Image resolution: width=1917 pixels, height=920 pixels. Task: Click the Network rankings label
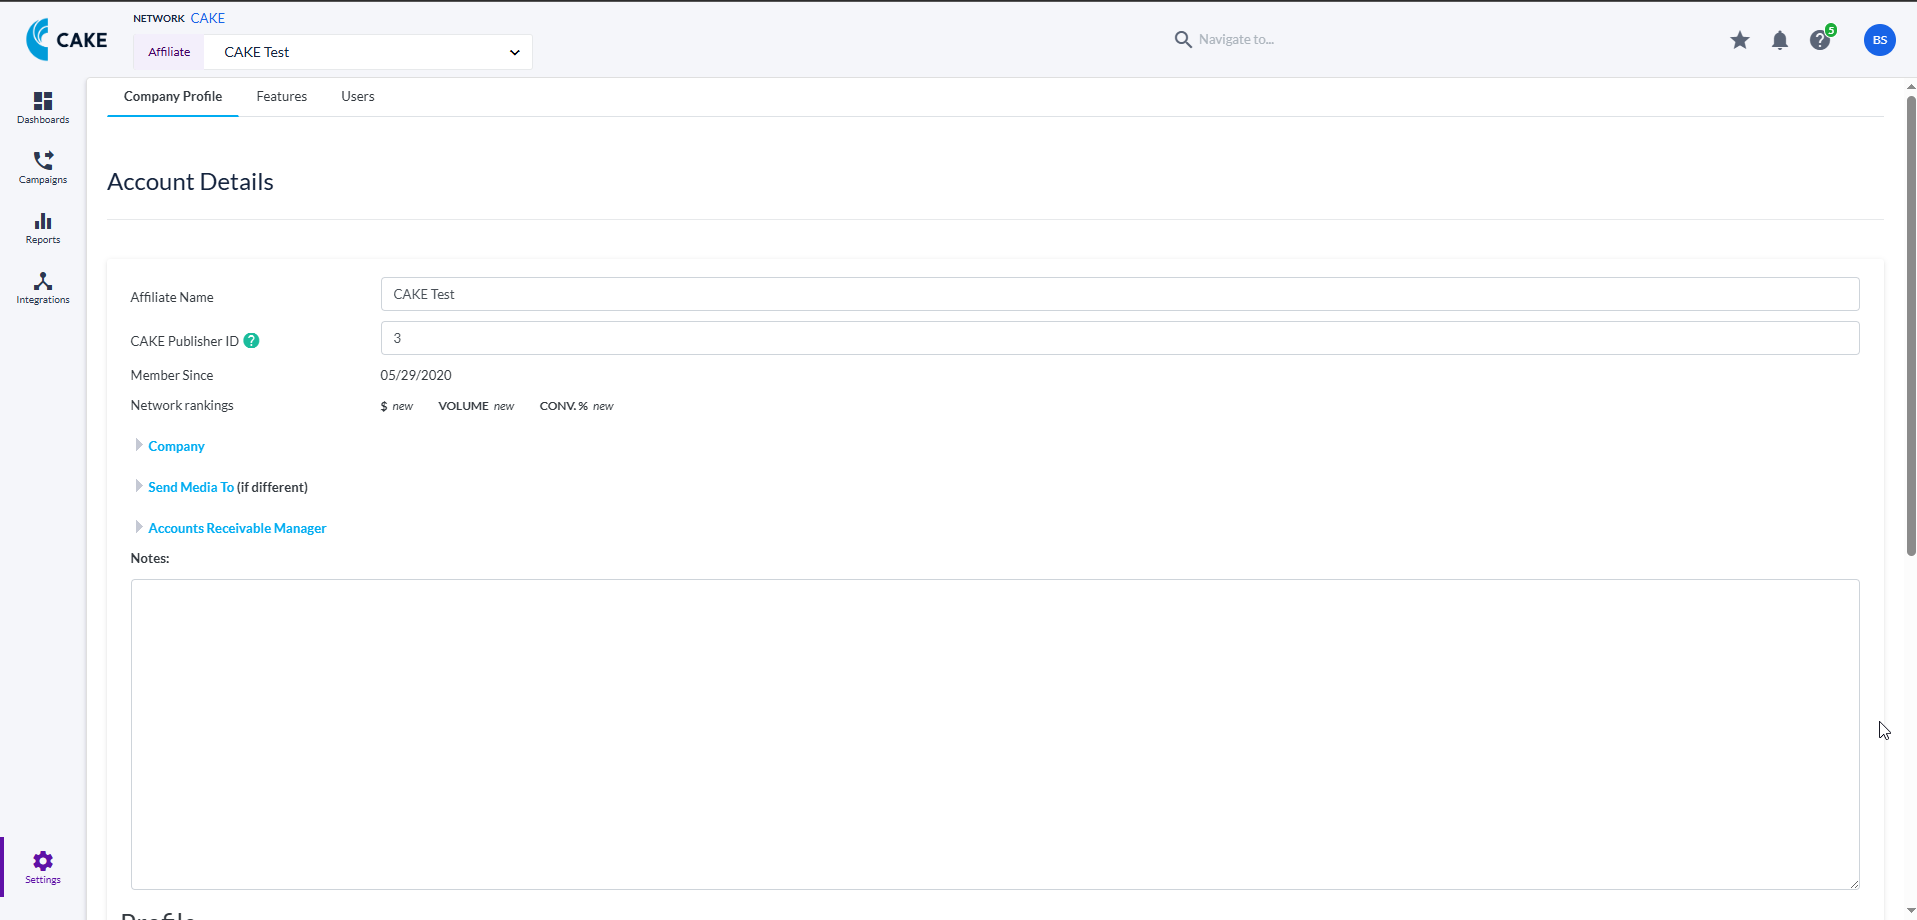pos(182,405)
